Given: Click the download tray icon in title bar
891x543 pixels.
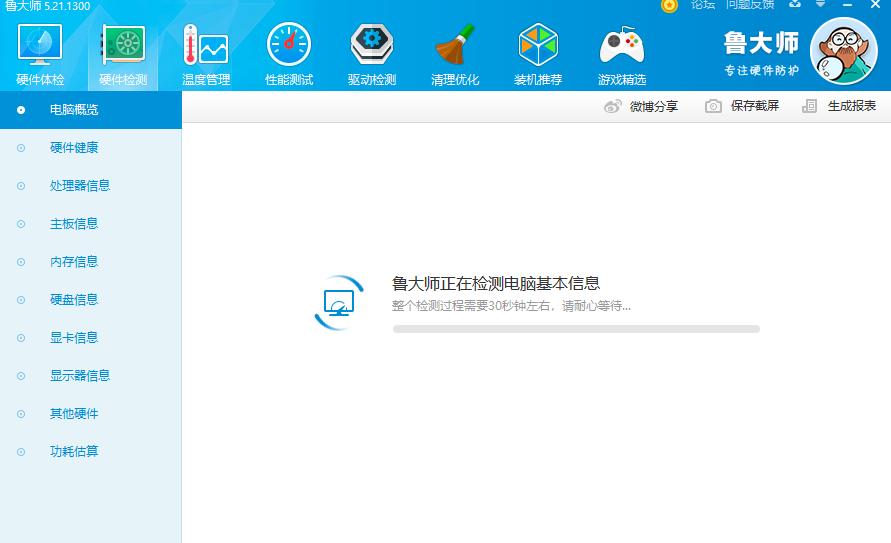Looking at the screenshot, I should point(795,4).
